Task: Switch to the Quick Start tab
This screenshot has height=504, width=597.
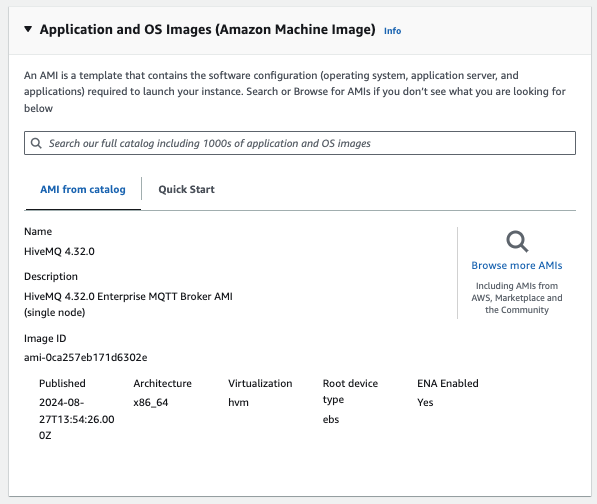Action: [186, 189]
